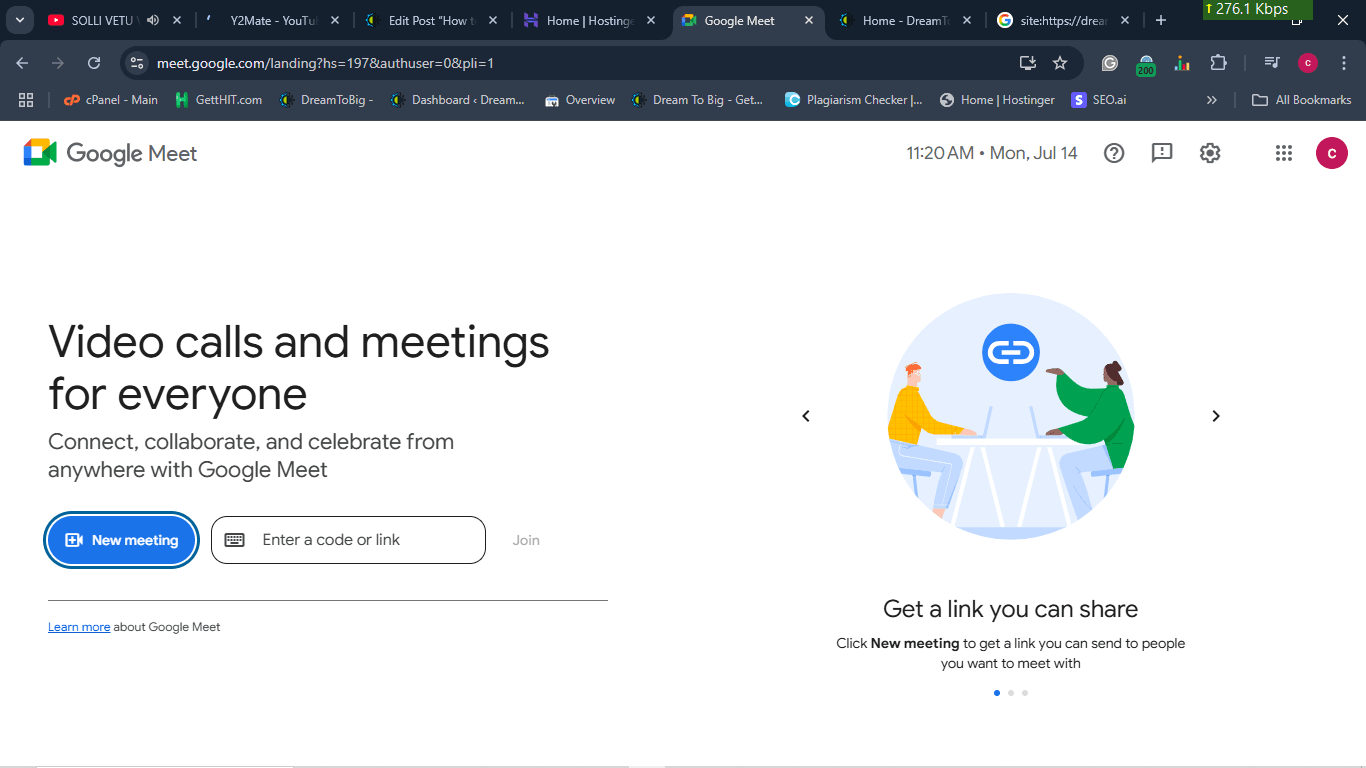Click the Google account avatar on page

point(1331,153)
